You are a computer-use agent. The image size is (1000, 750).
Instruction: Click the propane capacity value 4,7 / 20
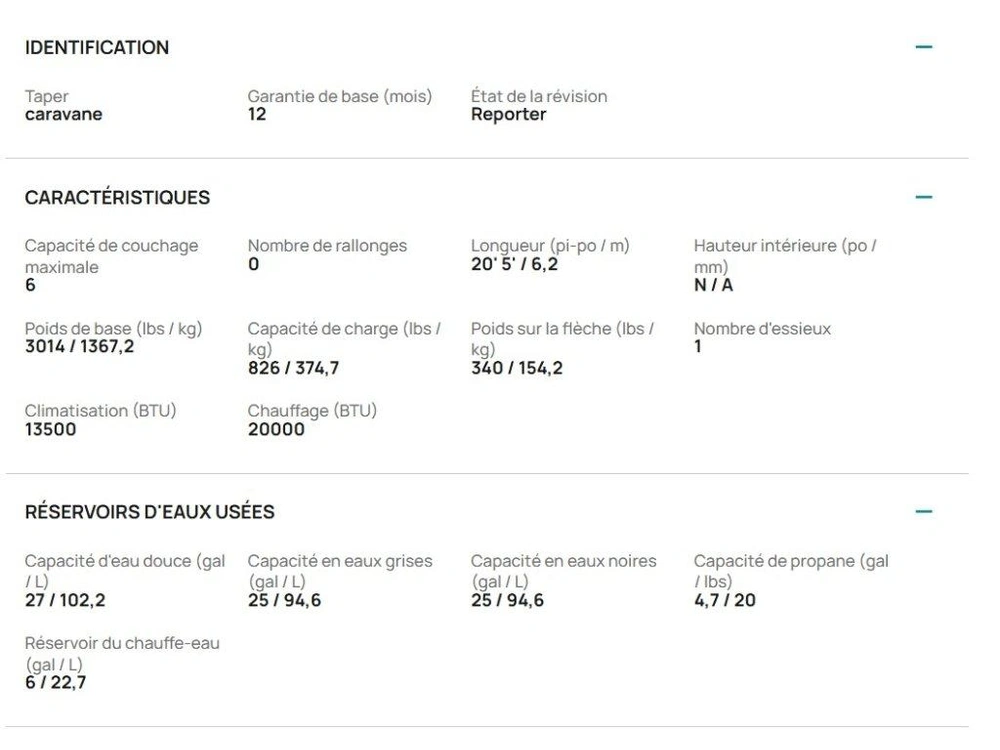[724, 600]
